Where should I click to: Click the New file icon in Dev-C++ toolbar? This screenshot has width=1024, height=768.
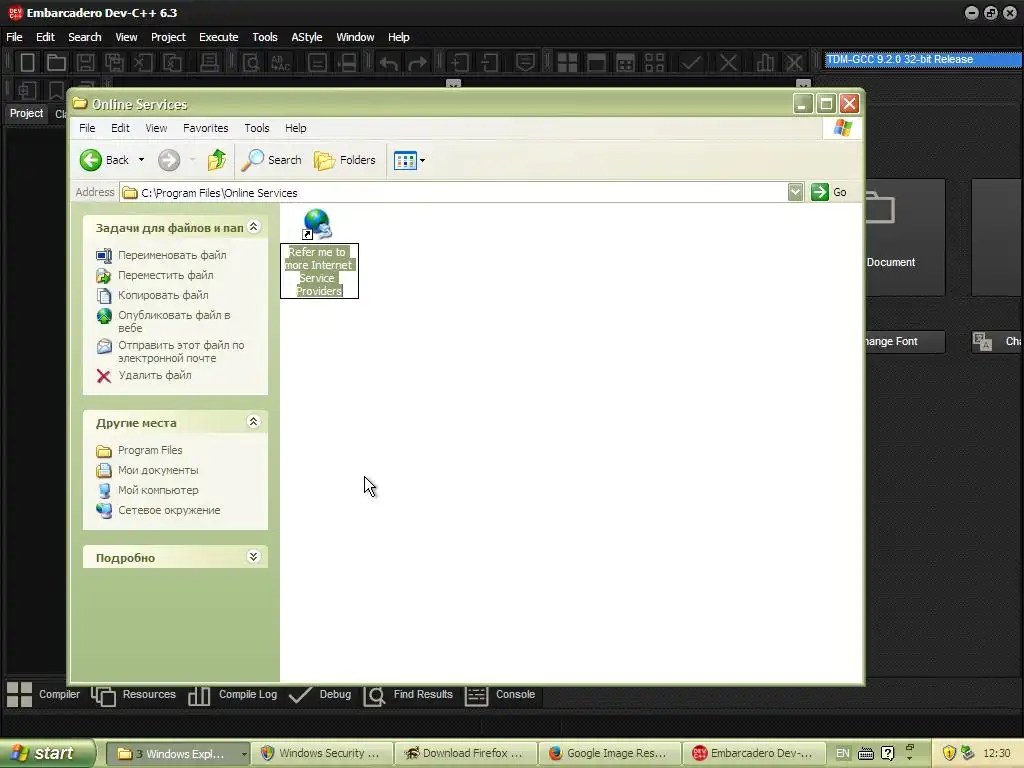coord(27,63)
